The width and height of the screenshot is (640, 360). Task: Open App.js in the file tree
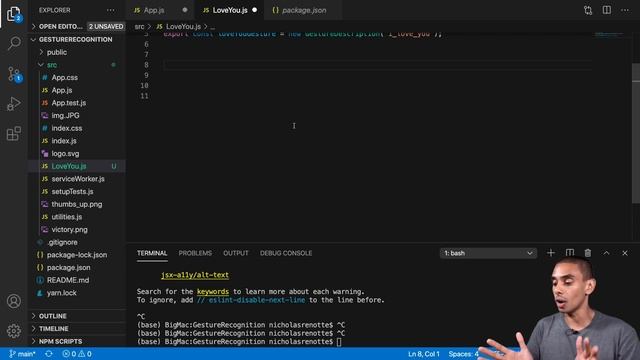62,90
